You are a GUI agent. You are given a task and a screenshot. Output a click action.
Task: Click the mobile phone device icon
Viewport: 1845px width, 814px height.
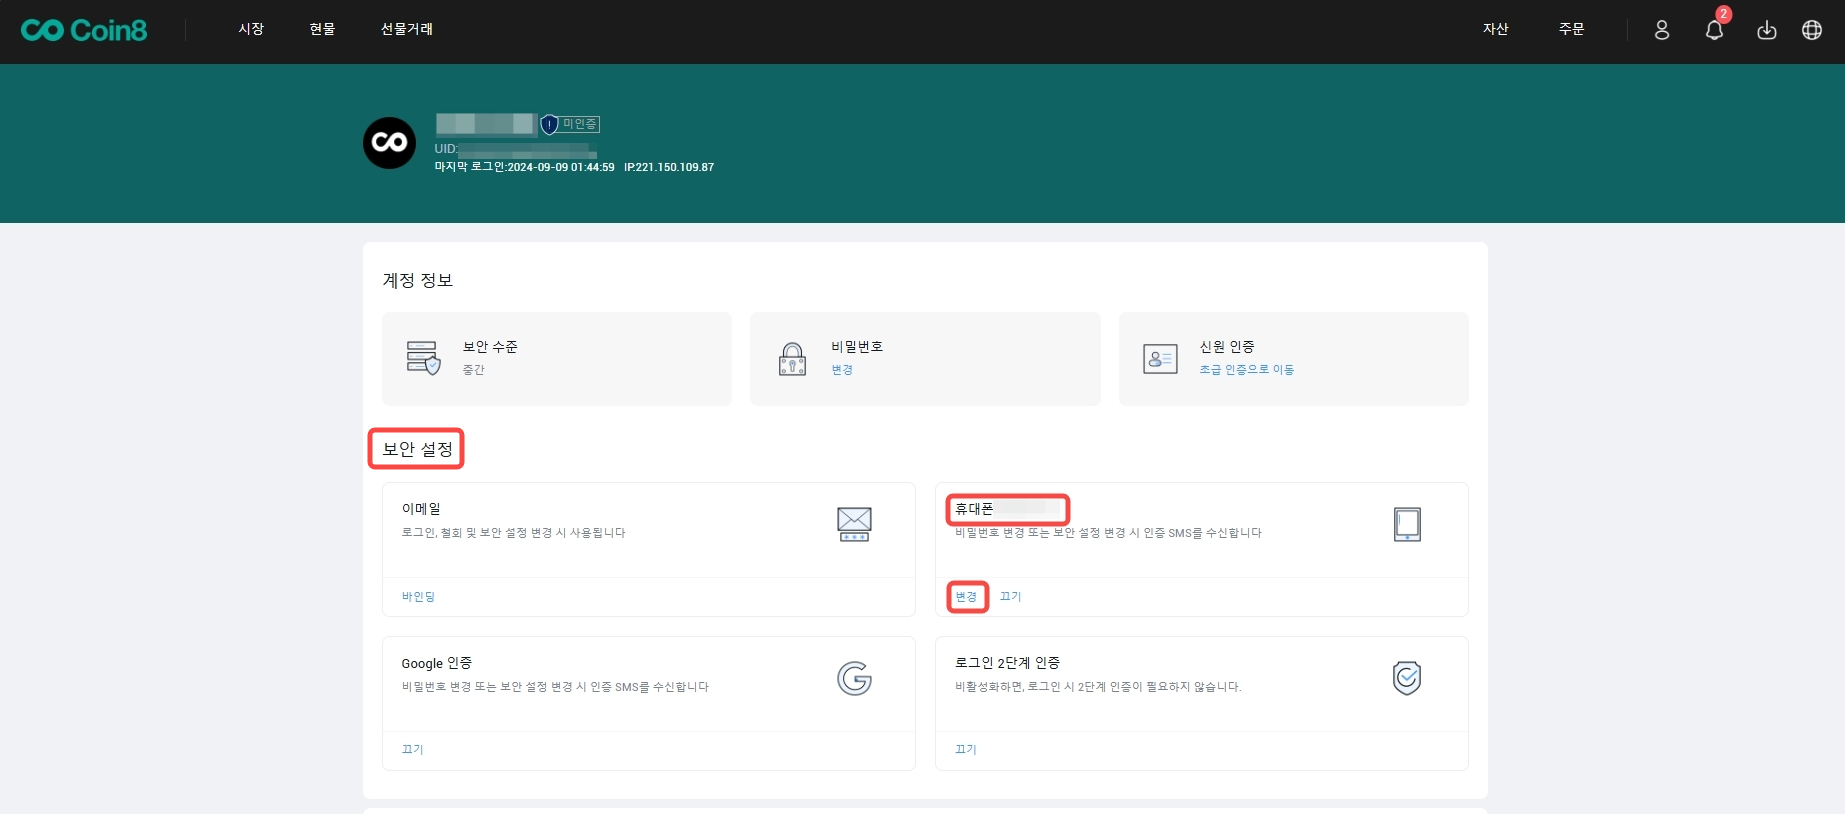[1406, 524]
